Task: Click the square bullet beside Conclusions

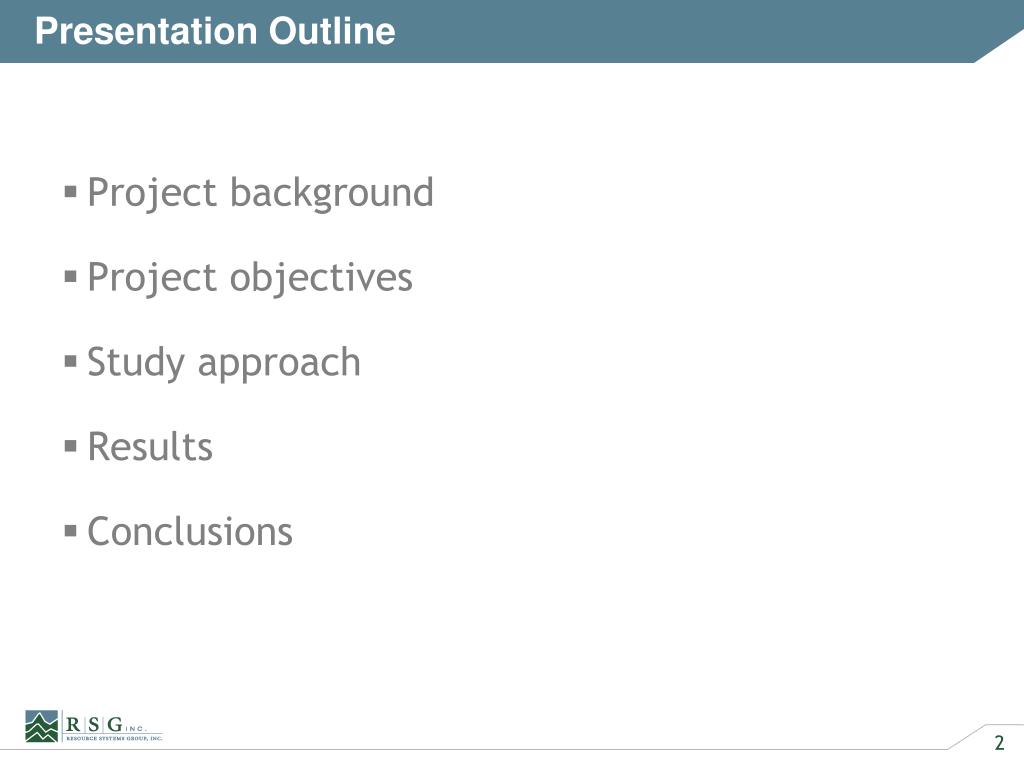Action: coord(71,531)
